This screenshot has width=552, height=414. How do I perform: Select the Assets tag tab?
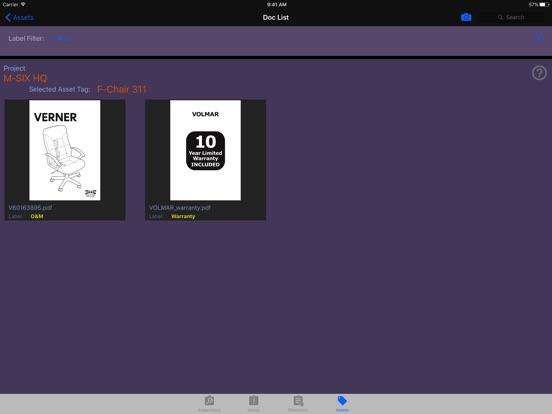tap(342, 403)
